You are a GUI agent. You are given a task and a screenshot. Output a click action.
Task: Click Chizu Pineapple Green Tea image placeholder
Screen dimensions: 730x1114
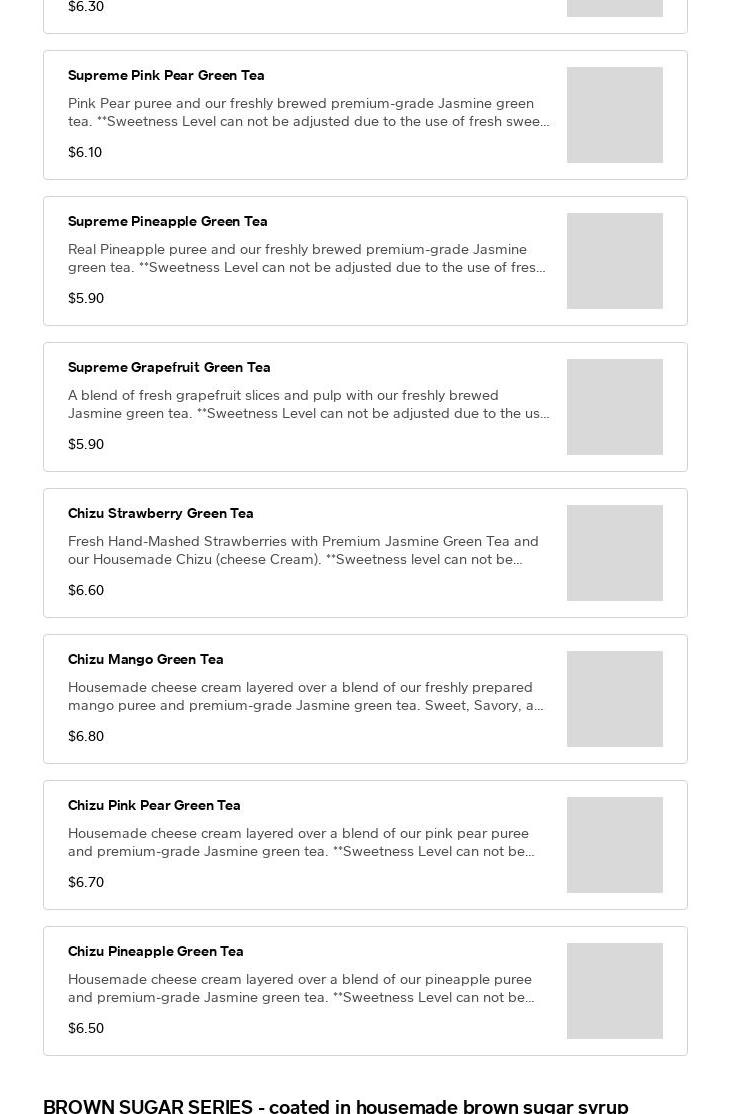614,991
